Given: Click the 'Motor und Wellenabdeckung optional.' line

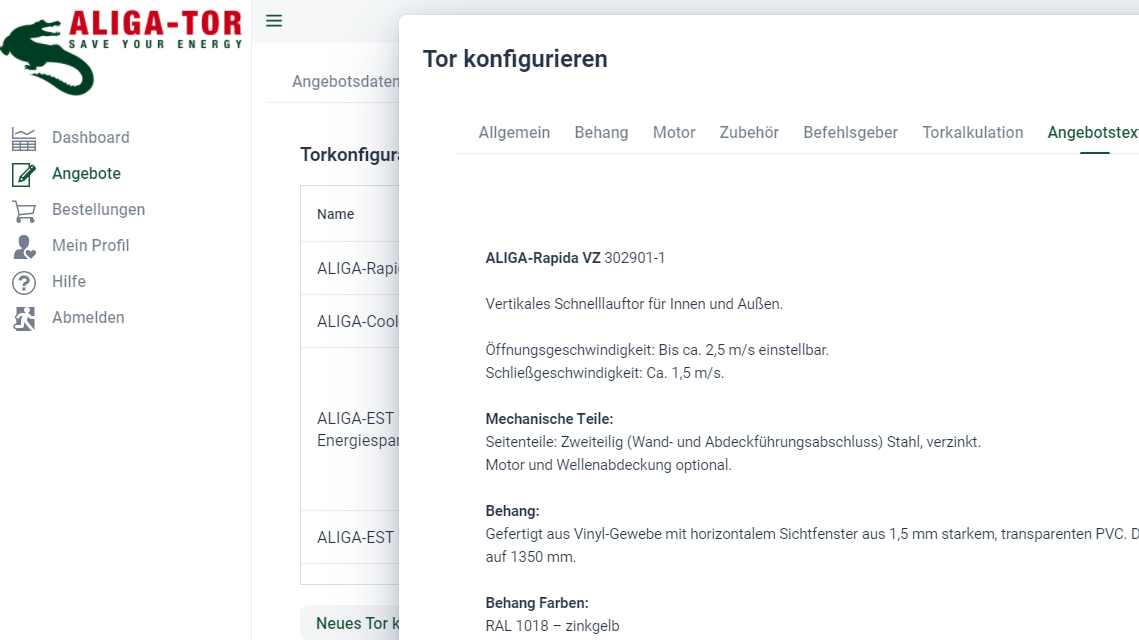Looking at the screenshot, I should point(609,464).
